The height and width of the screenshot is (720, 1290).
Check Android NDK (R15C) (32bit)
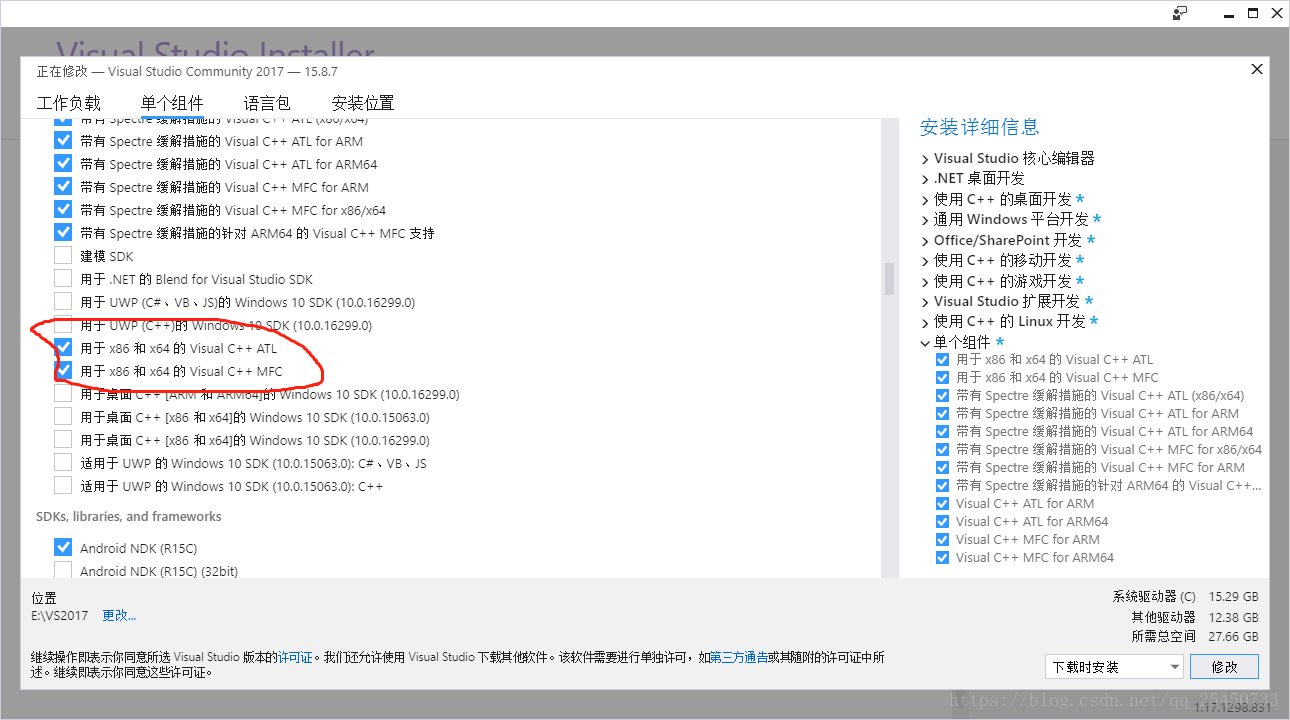coord(63,571)
